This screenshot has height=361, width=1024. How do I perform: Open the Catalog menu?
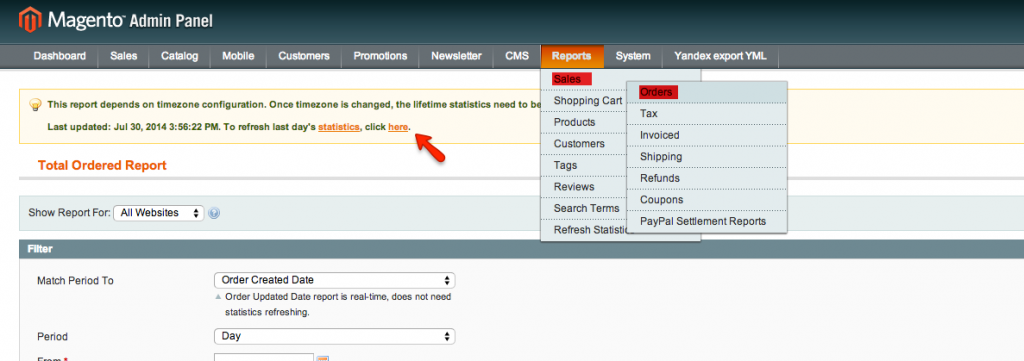180,56
